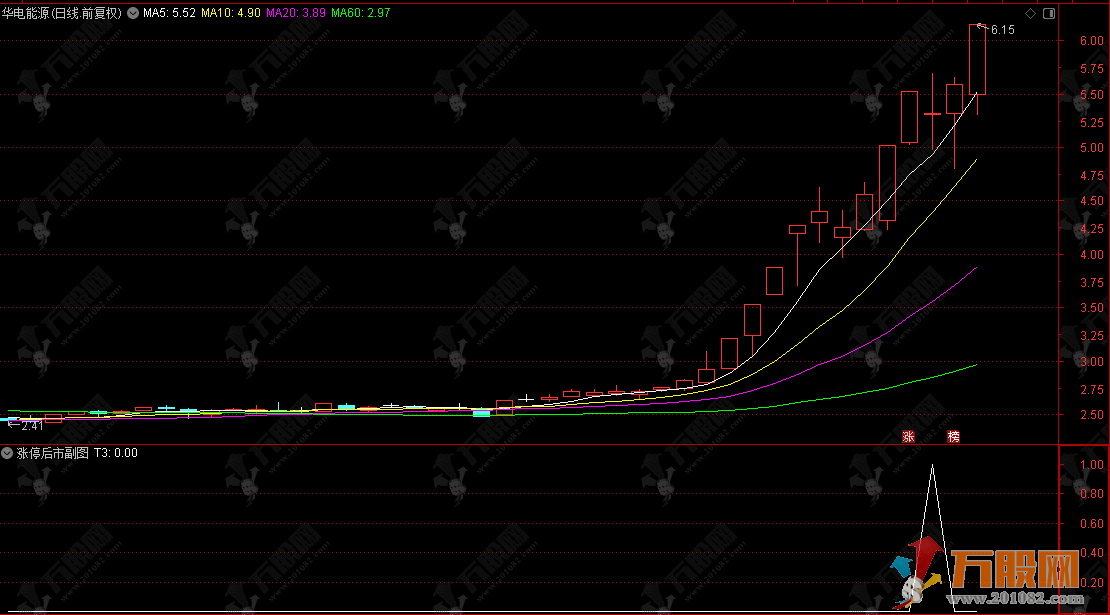Click the 涨停后市副图 indicator name

coord(52,453)
